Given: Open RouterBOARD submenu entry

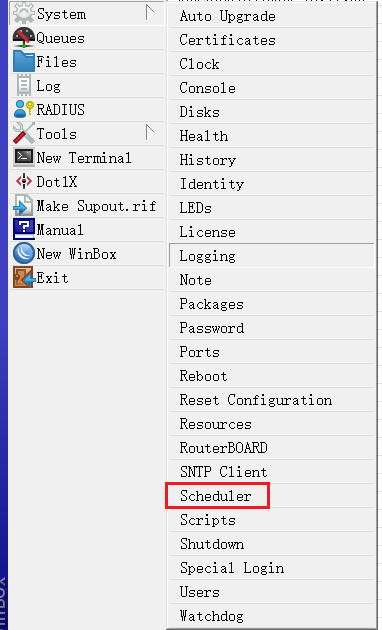Looking at the screenshot, I should [272, 448].
